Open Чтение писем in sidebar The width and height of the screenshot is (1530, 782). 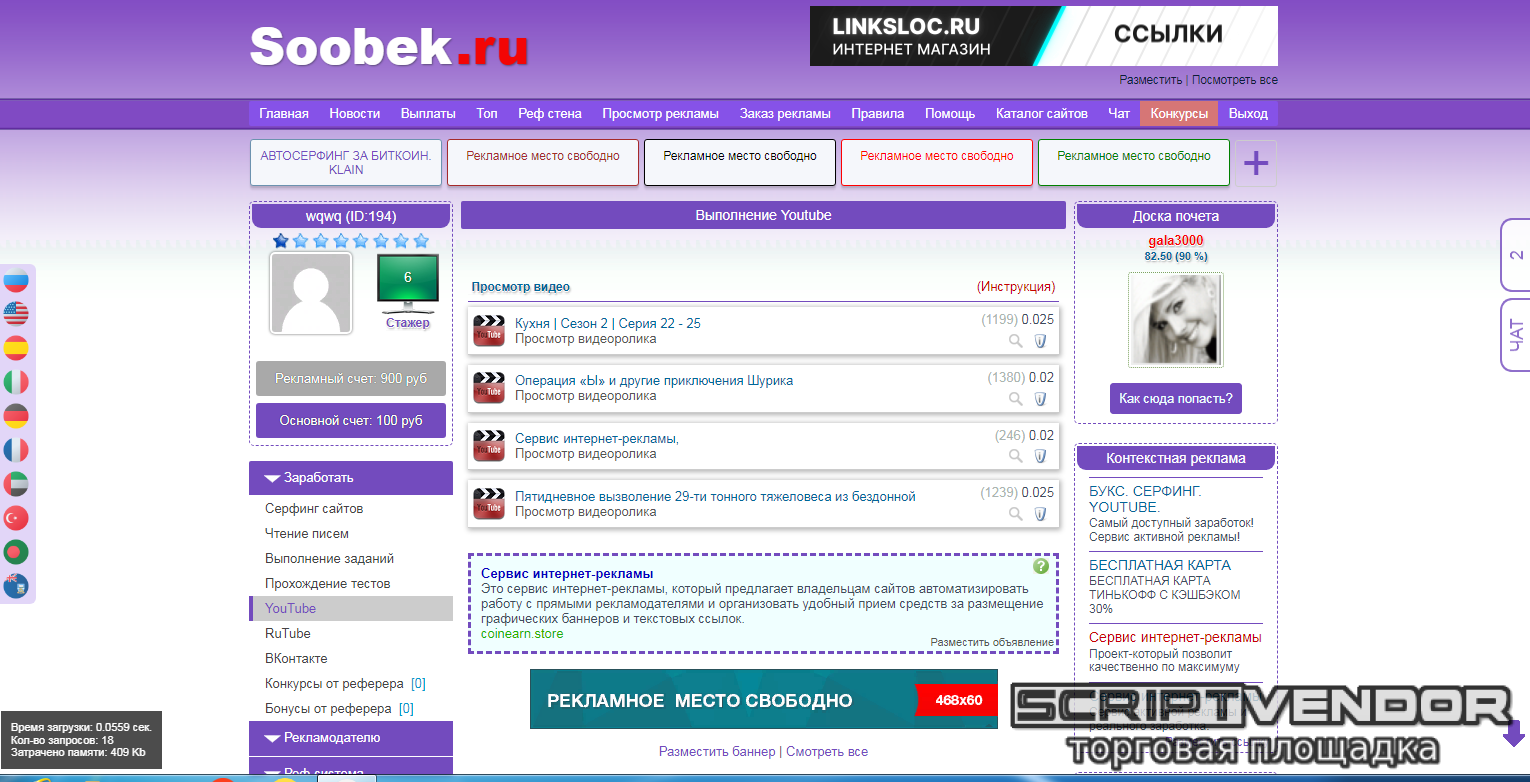click(x=307, y=533)
